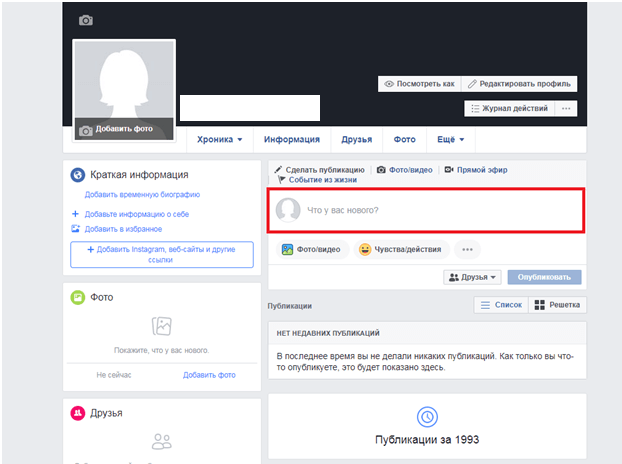The height and width of the screenshot is (464, 622).
Task: Click the Чувства/действия button
Action: click(400, 249)
